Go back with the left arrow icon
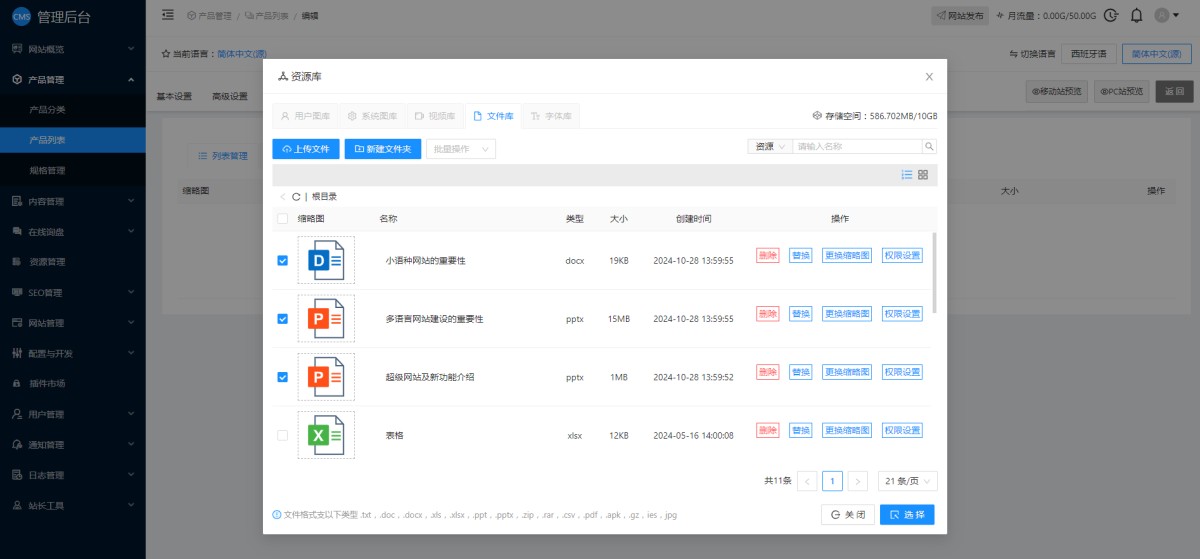Screen dimensions: 1200x559 pyautogui.click(x=283, y=197)
